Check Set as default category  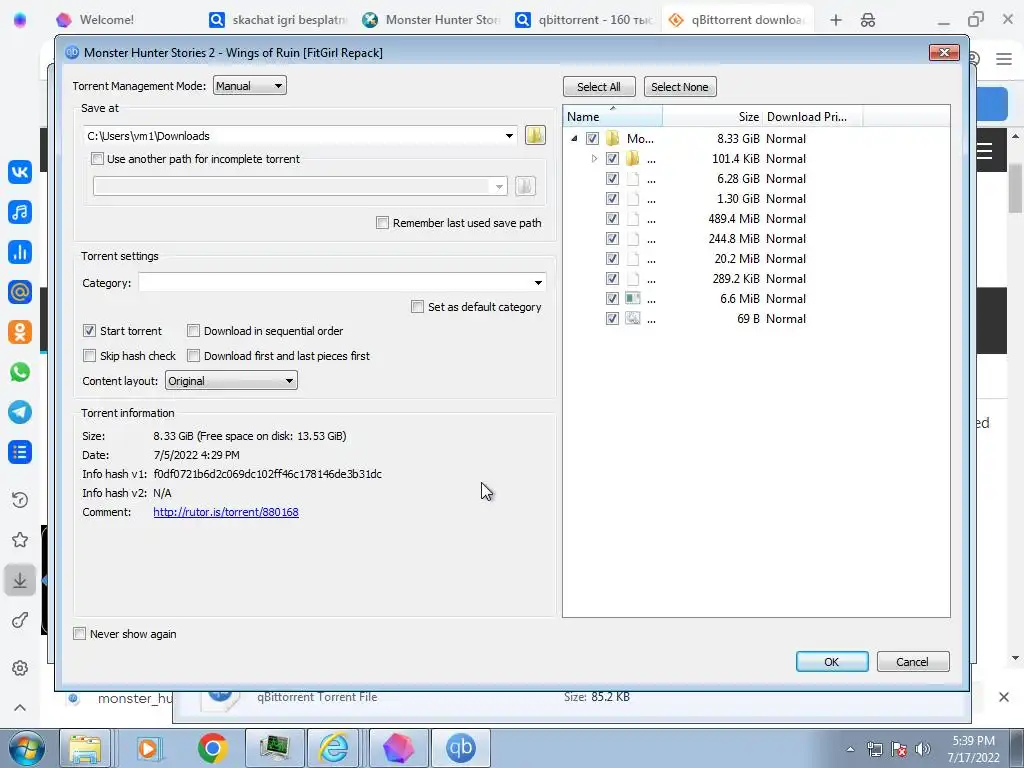pyautogui.click(x=417, y=307)
